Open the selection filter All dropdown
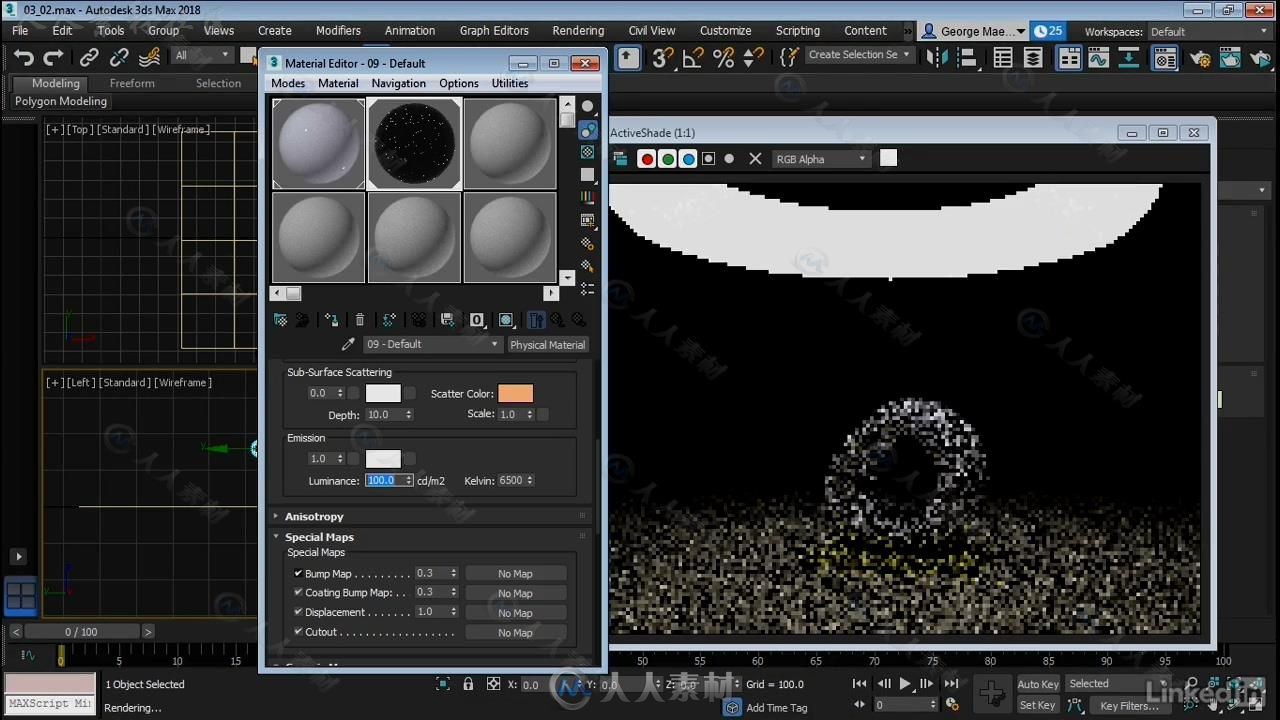Viewport: 1280px width, 720px height. [202, 55]
